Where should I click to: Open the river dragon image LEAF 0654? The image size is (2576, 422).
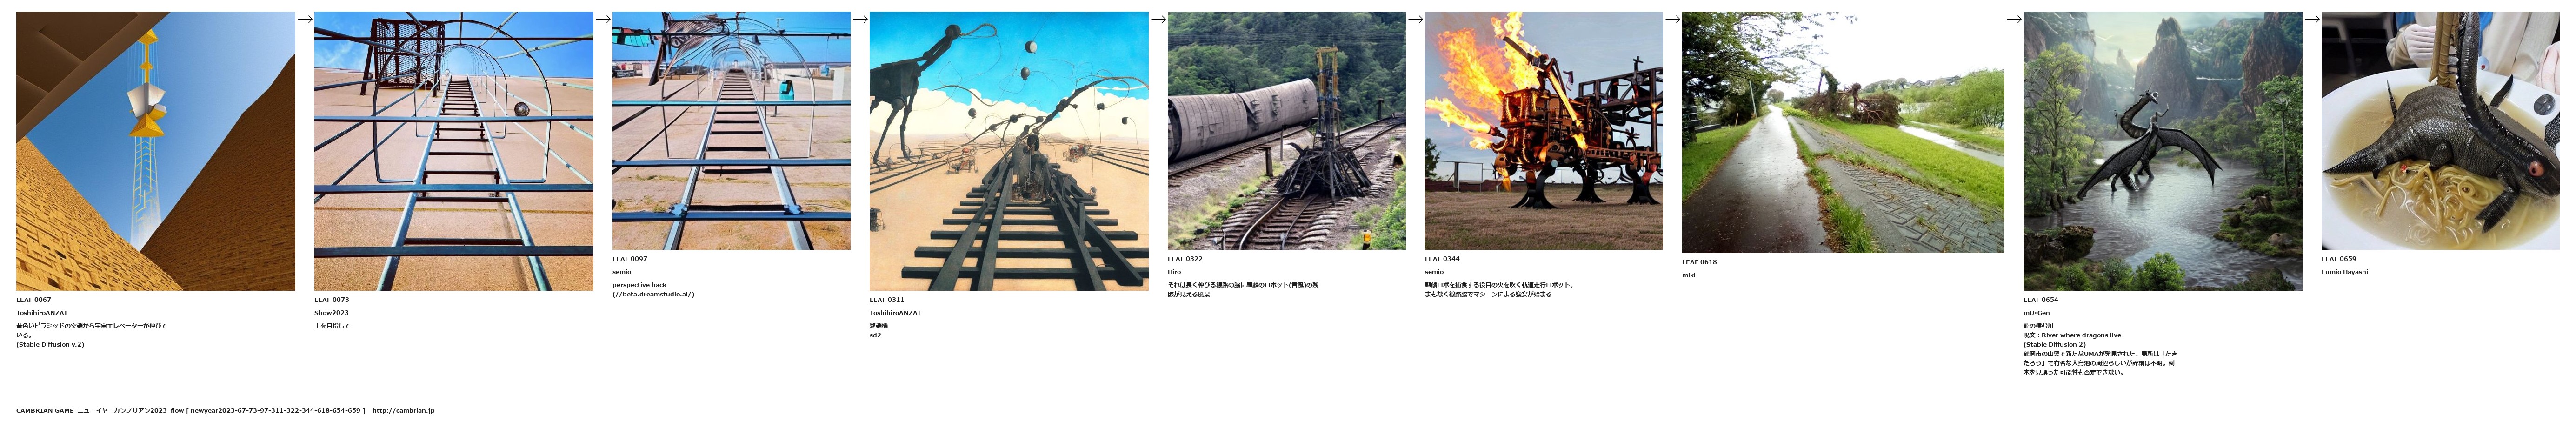click(2163, 151)
